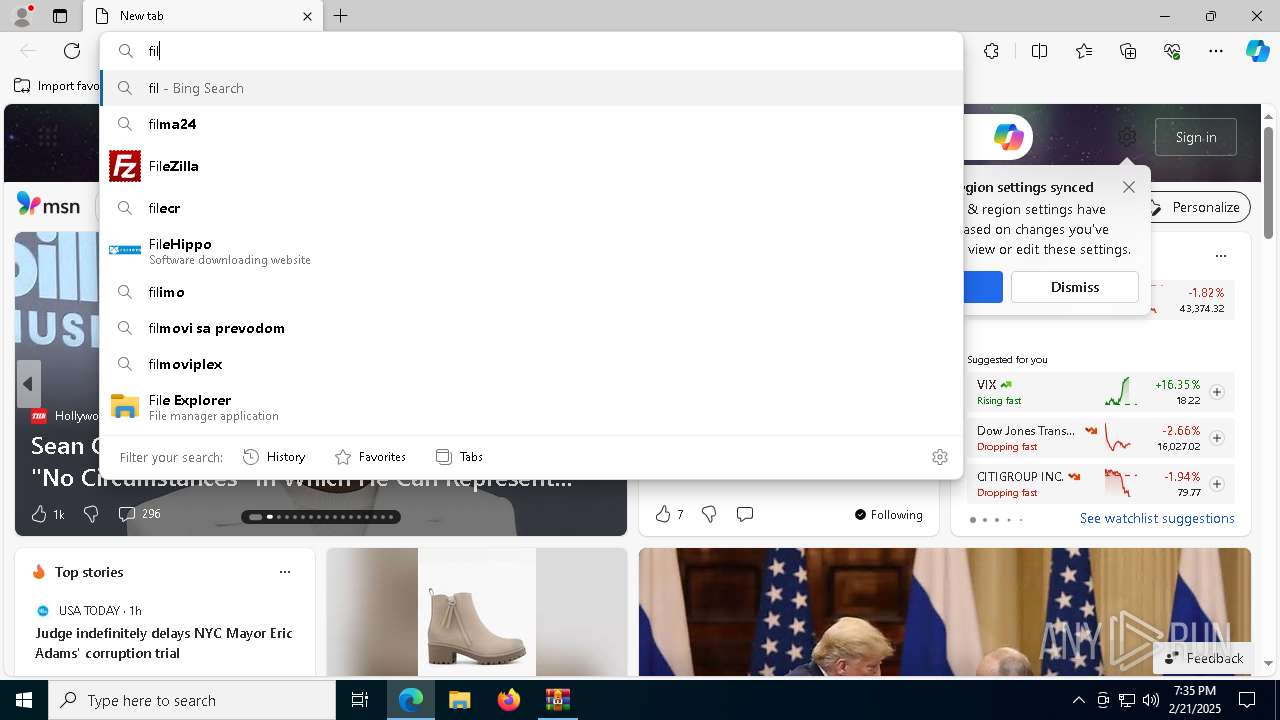
Task: Open See watchlist suggestions link
Action: 1157,518
